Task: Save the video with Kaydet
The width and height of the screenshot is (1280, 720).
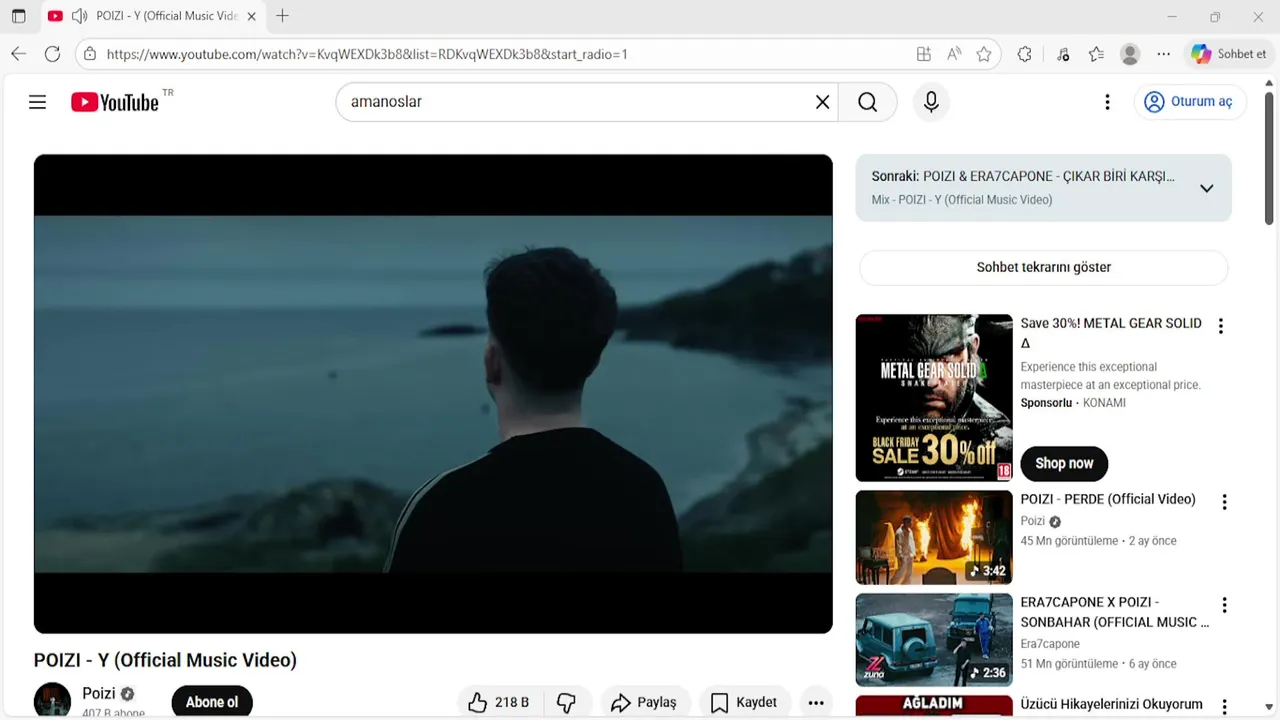Action: (x=744, y=702)
